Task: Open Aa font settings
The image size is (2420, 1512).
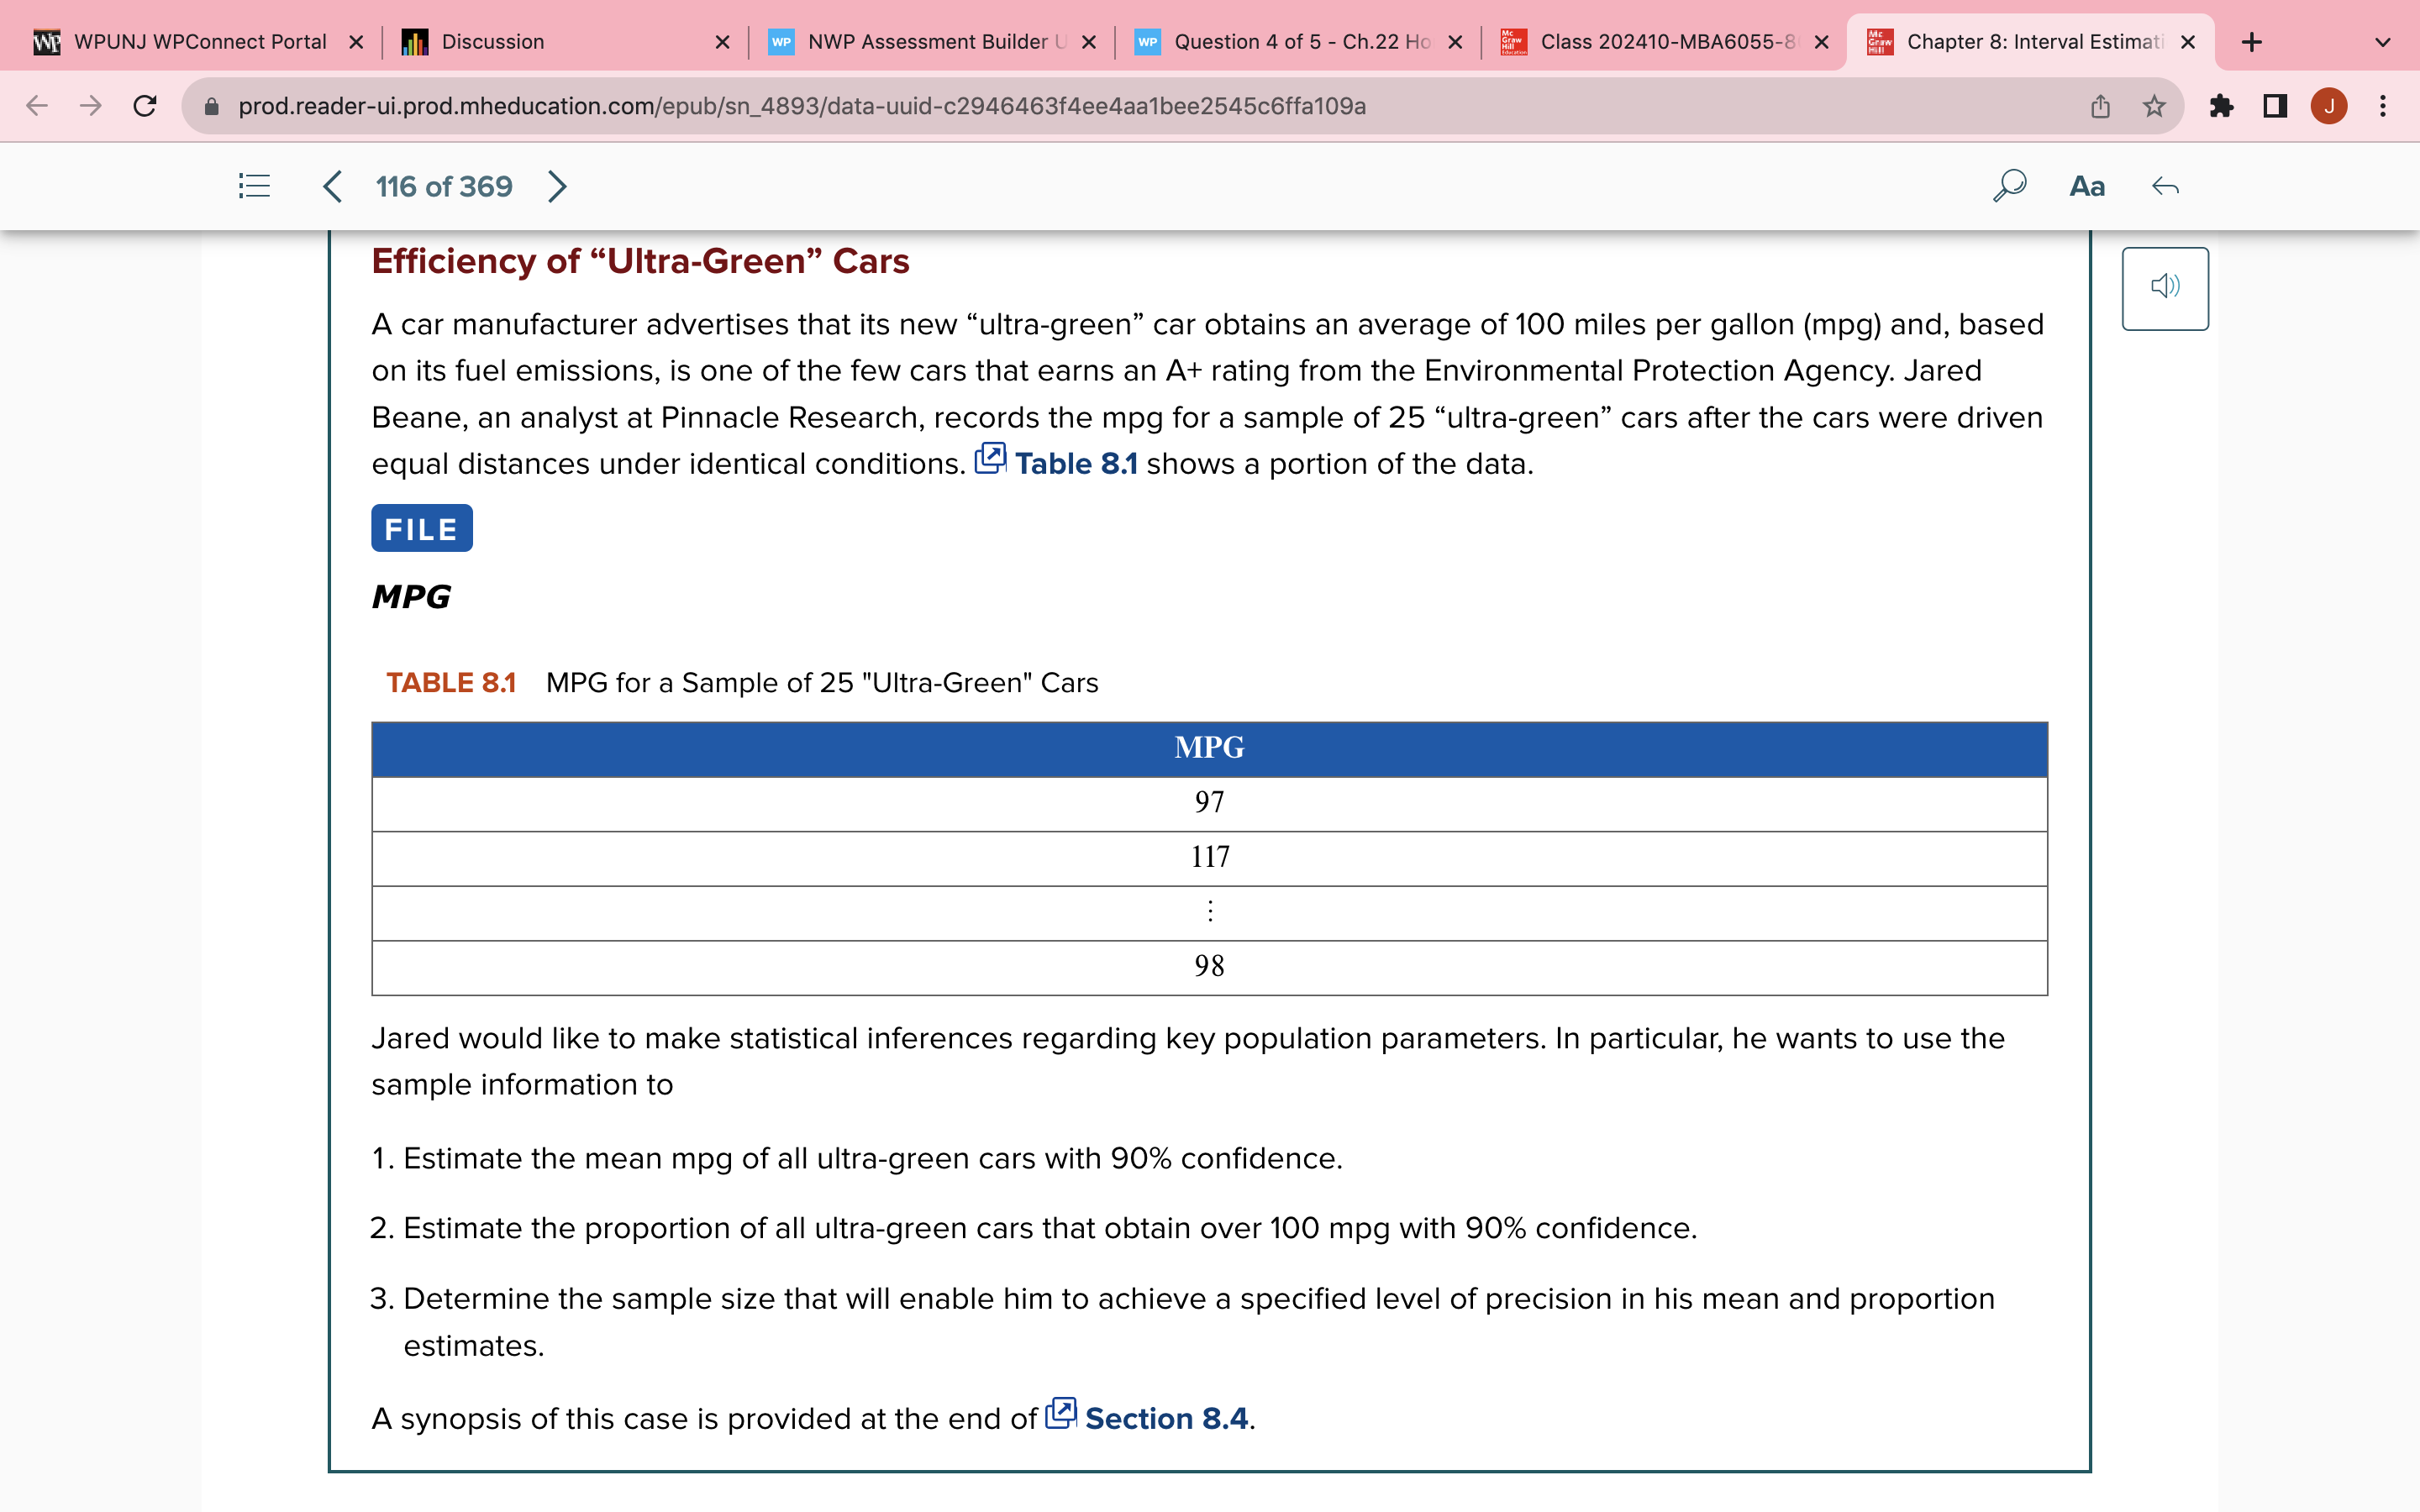Action: click(x=2087, y=186)
